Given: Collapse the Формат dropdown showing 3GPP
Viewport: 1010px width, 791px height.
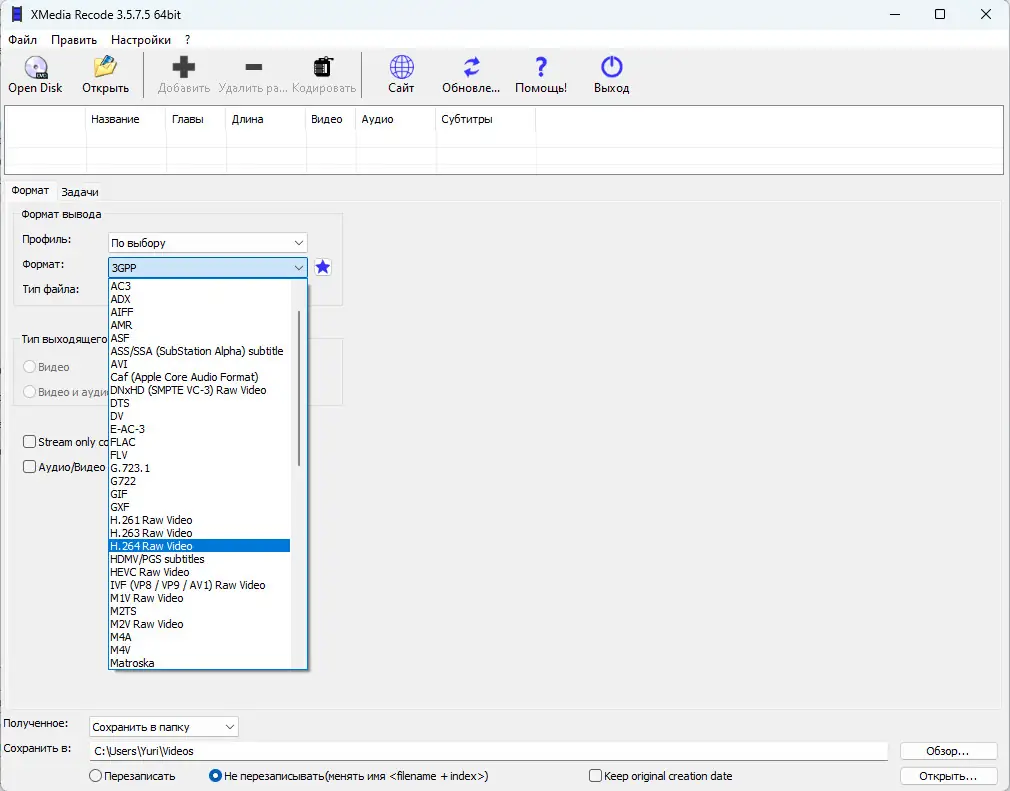Looking at the screenshot, I should coord(207,267).
